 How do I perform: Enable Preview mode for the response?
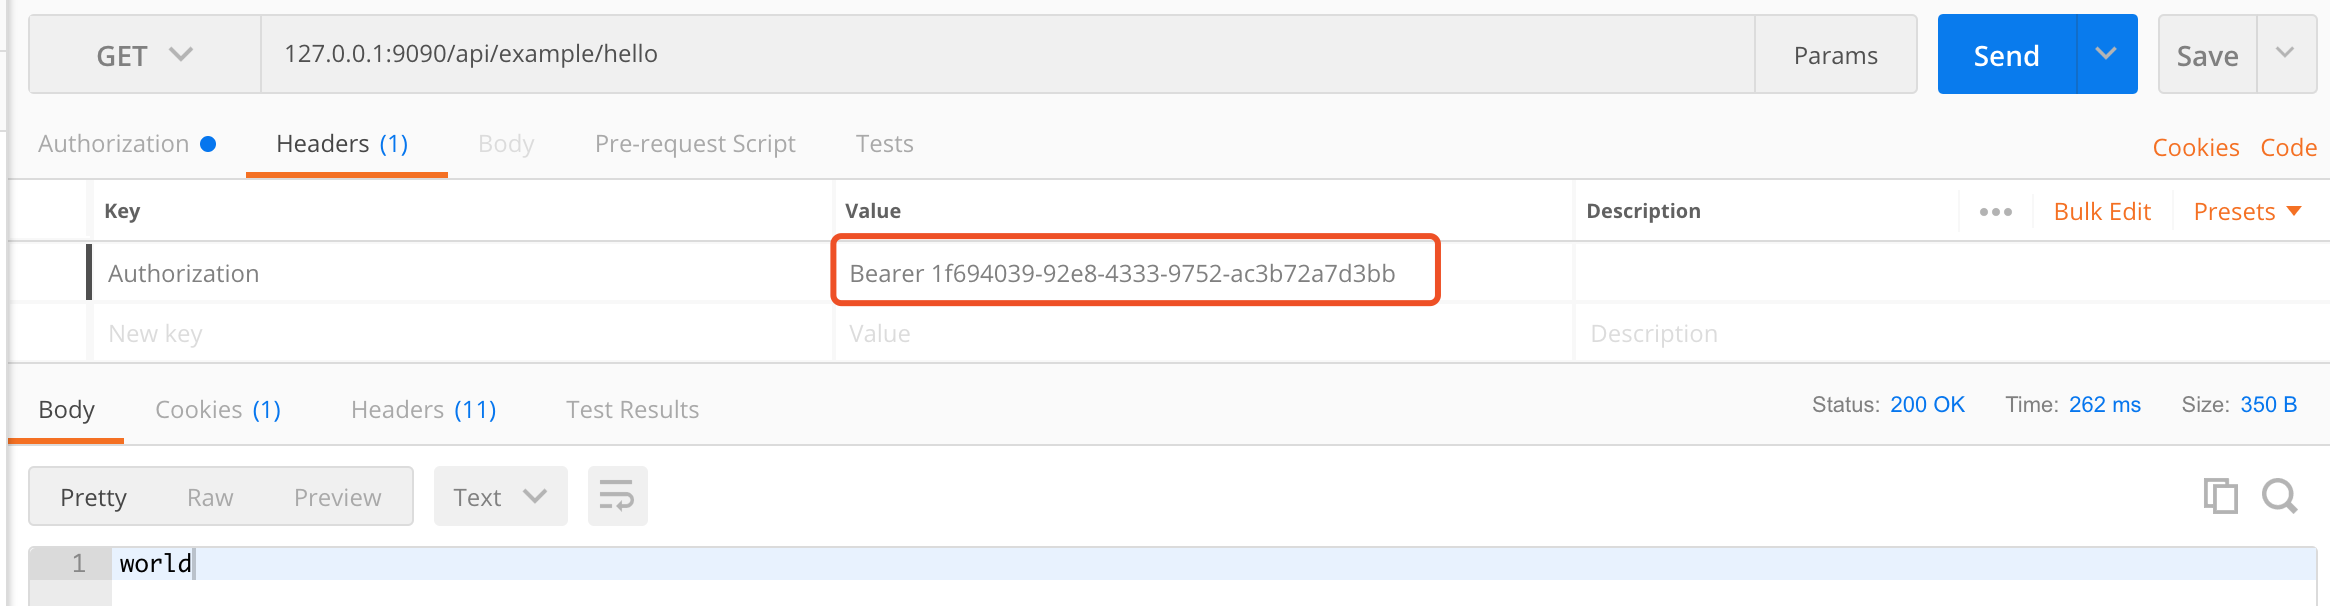[338, 495]
